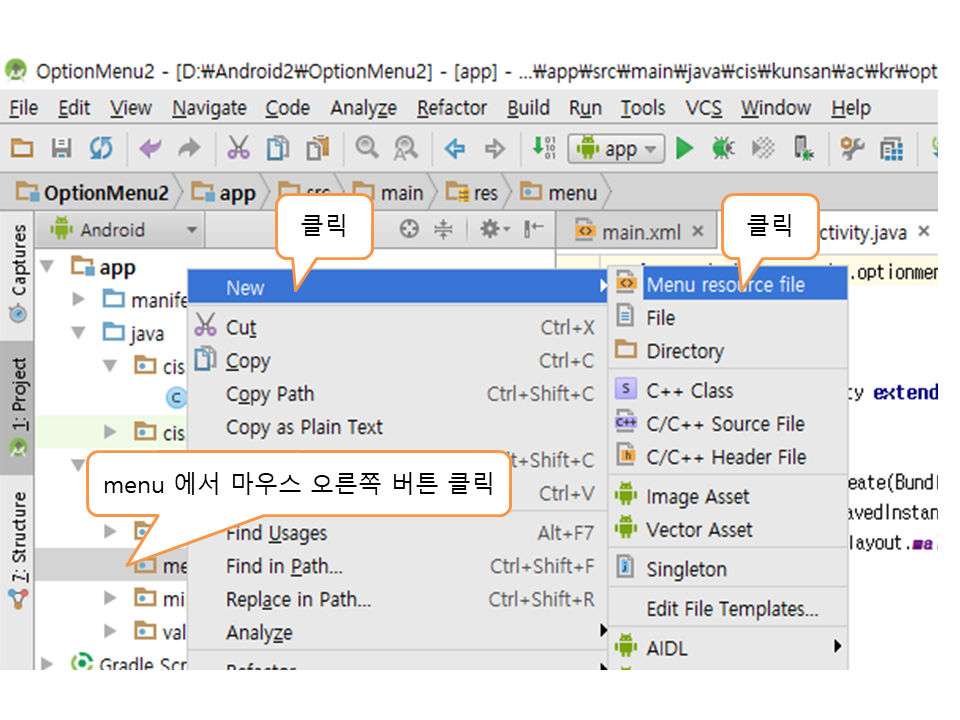Click the Run app green play icon
This screenshot has width=960, height=720.
point(685,149)
